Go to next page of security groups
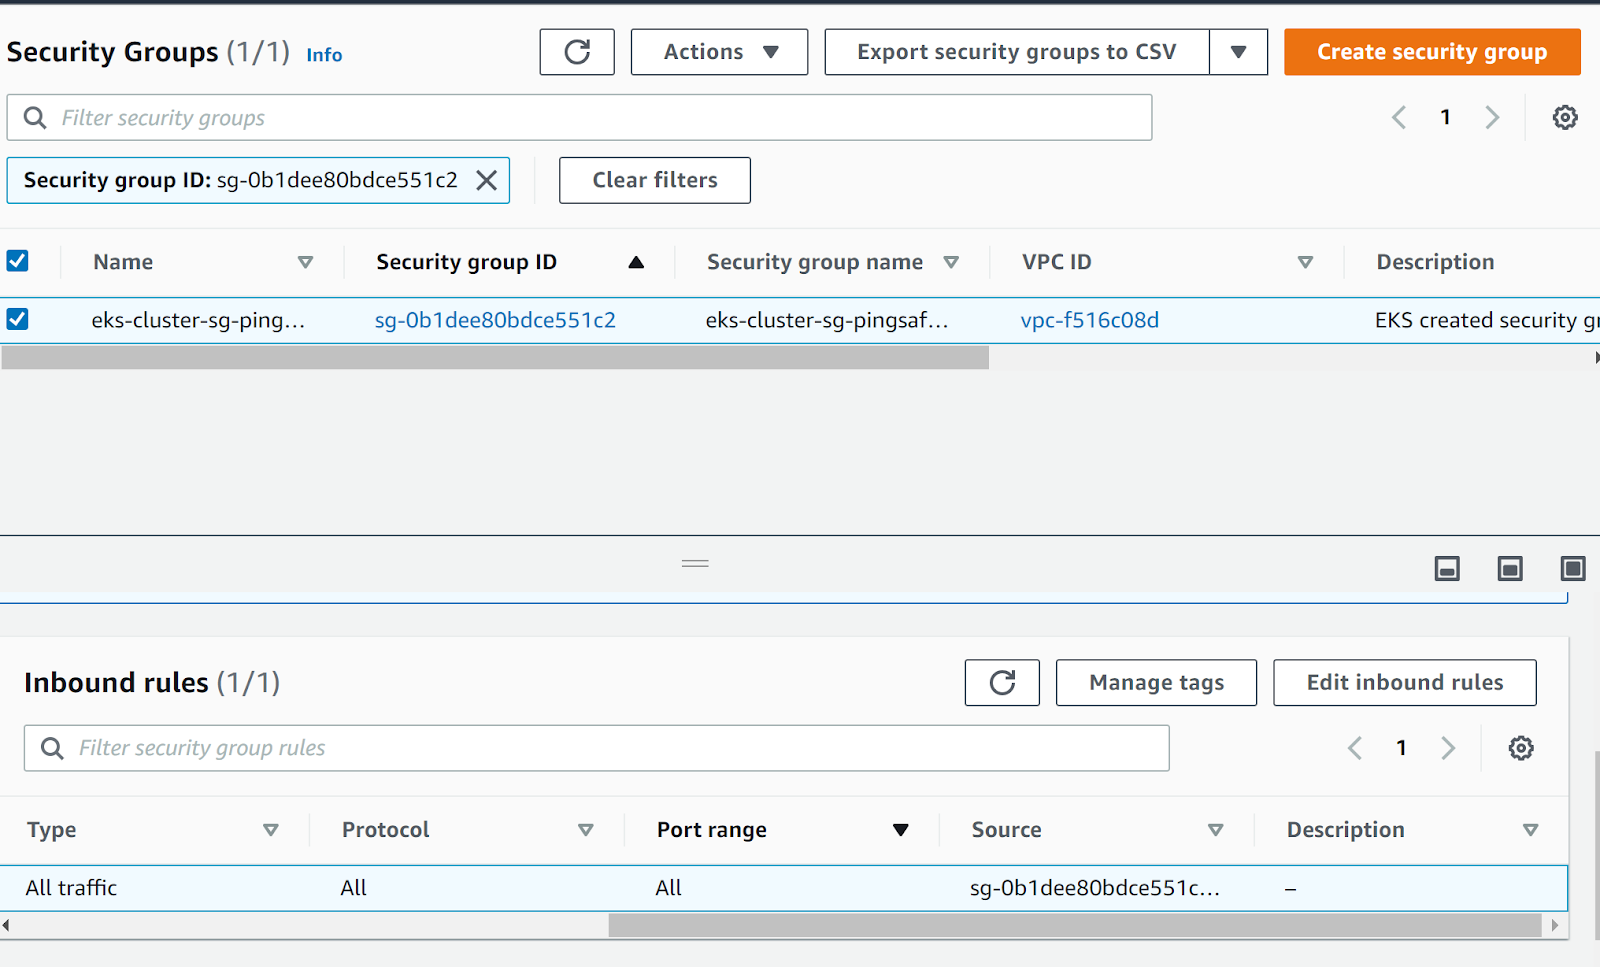 tap(1492, 118)
